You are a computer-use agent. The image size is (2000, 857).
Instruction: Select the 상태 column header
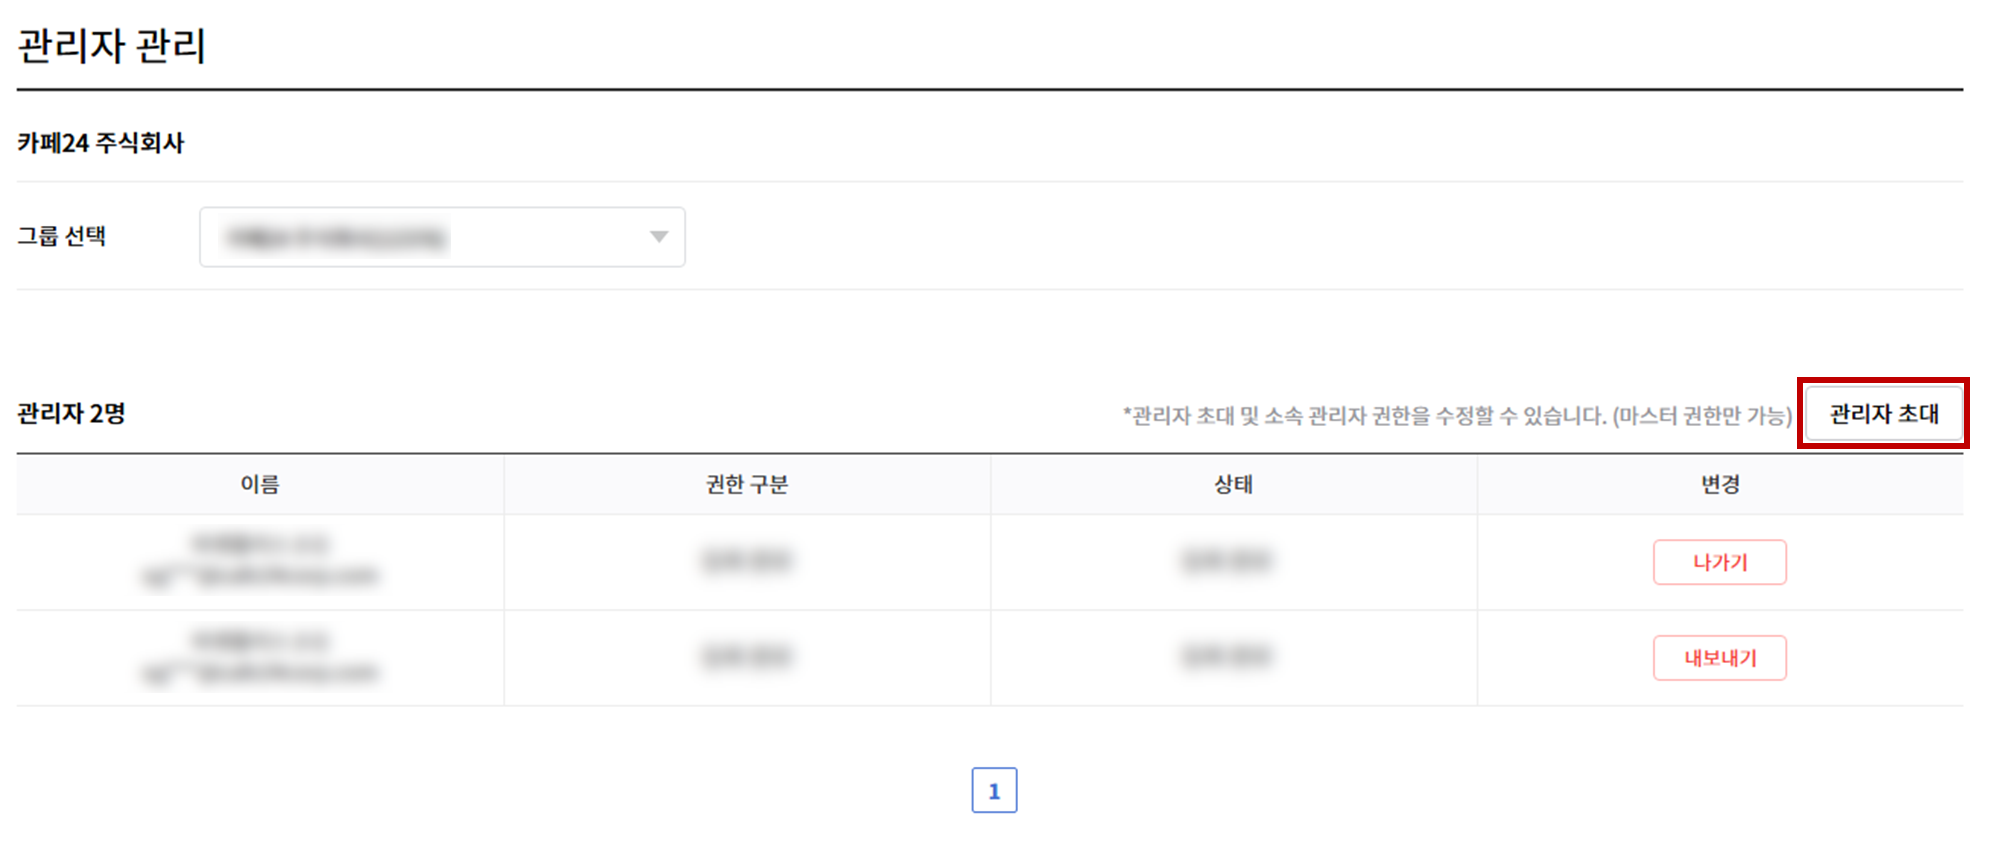(x=1233, y=485)
